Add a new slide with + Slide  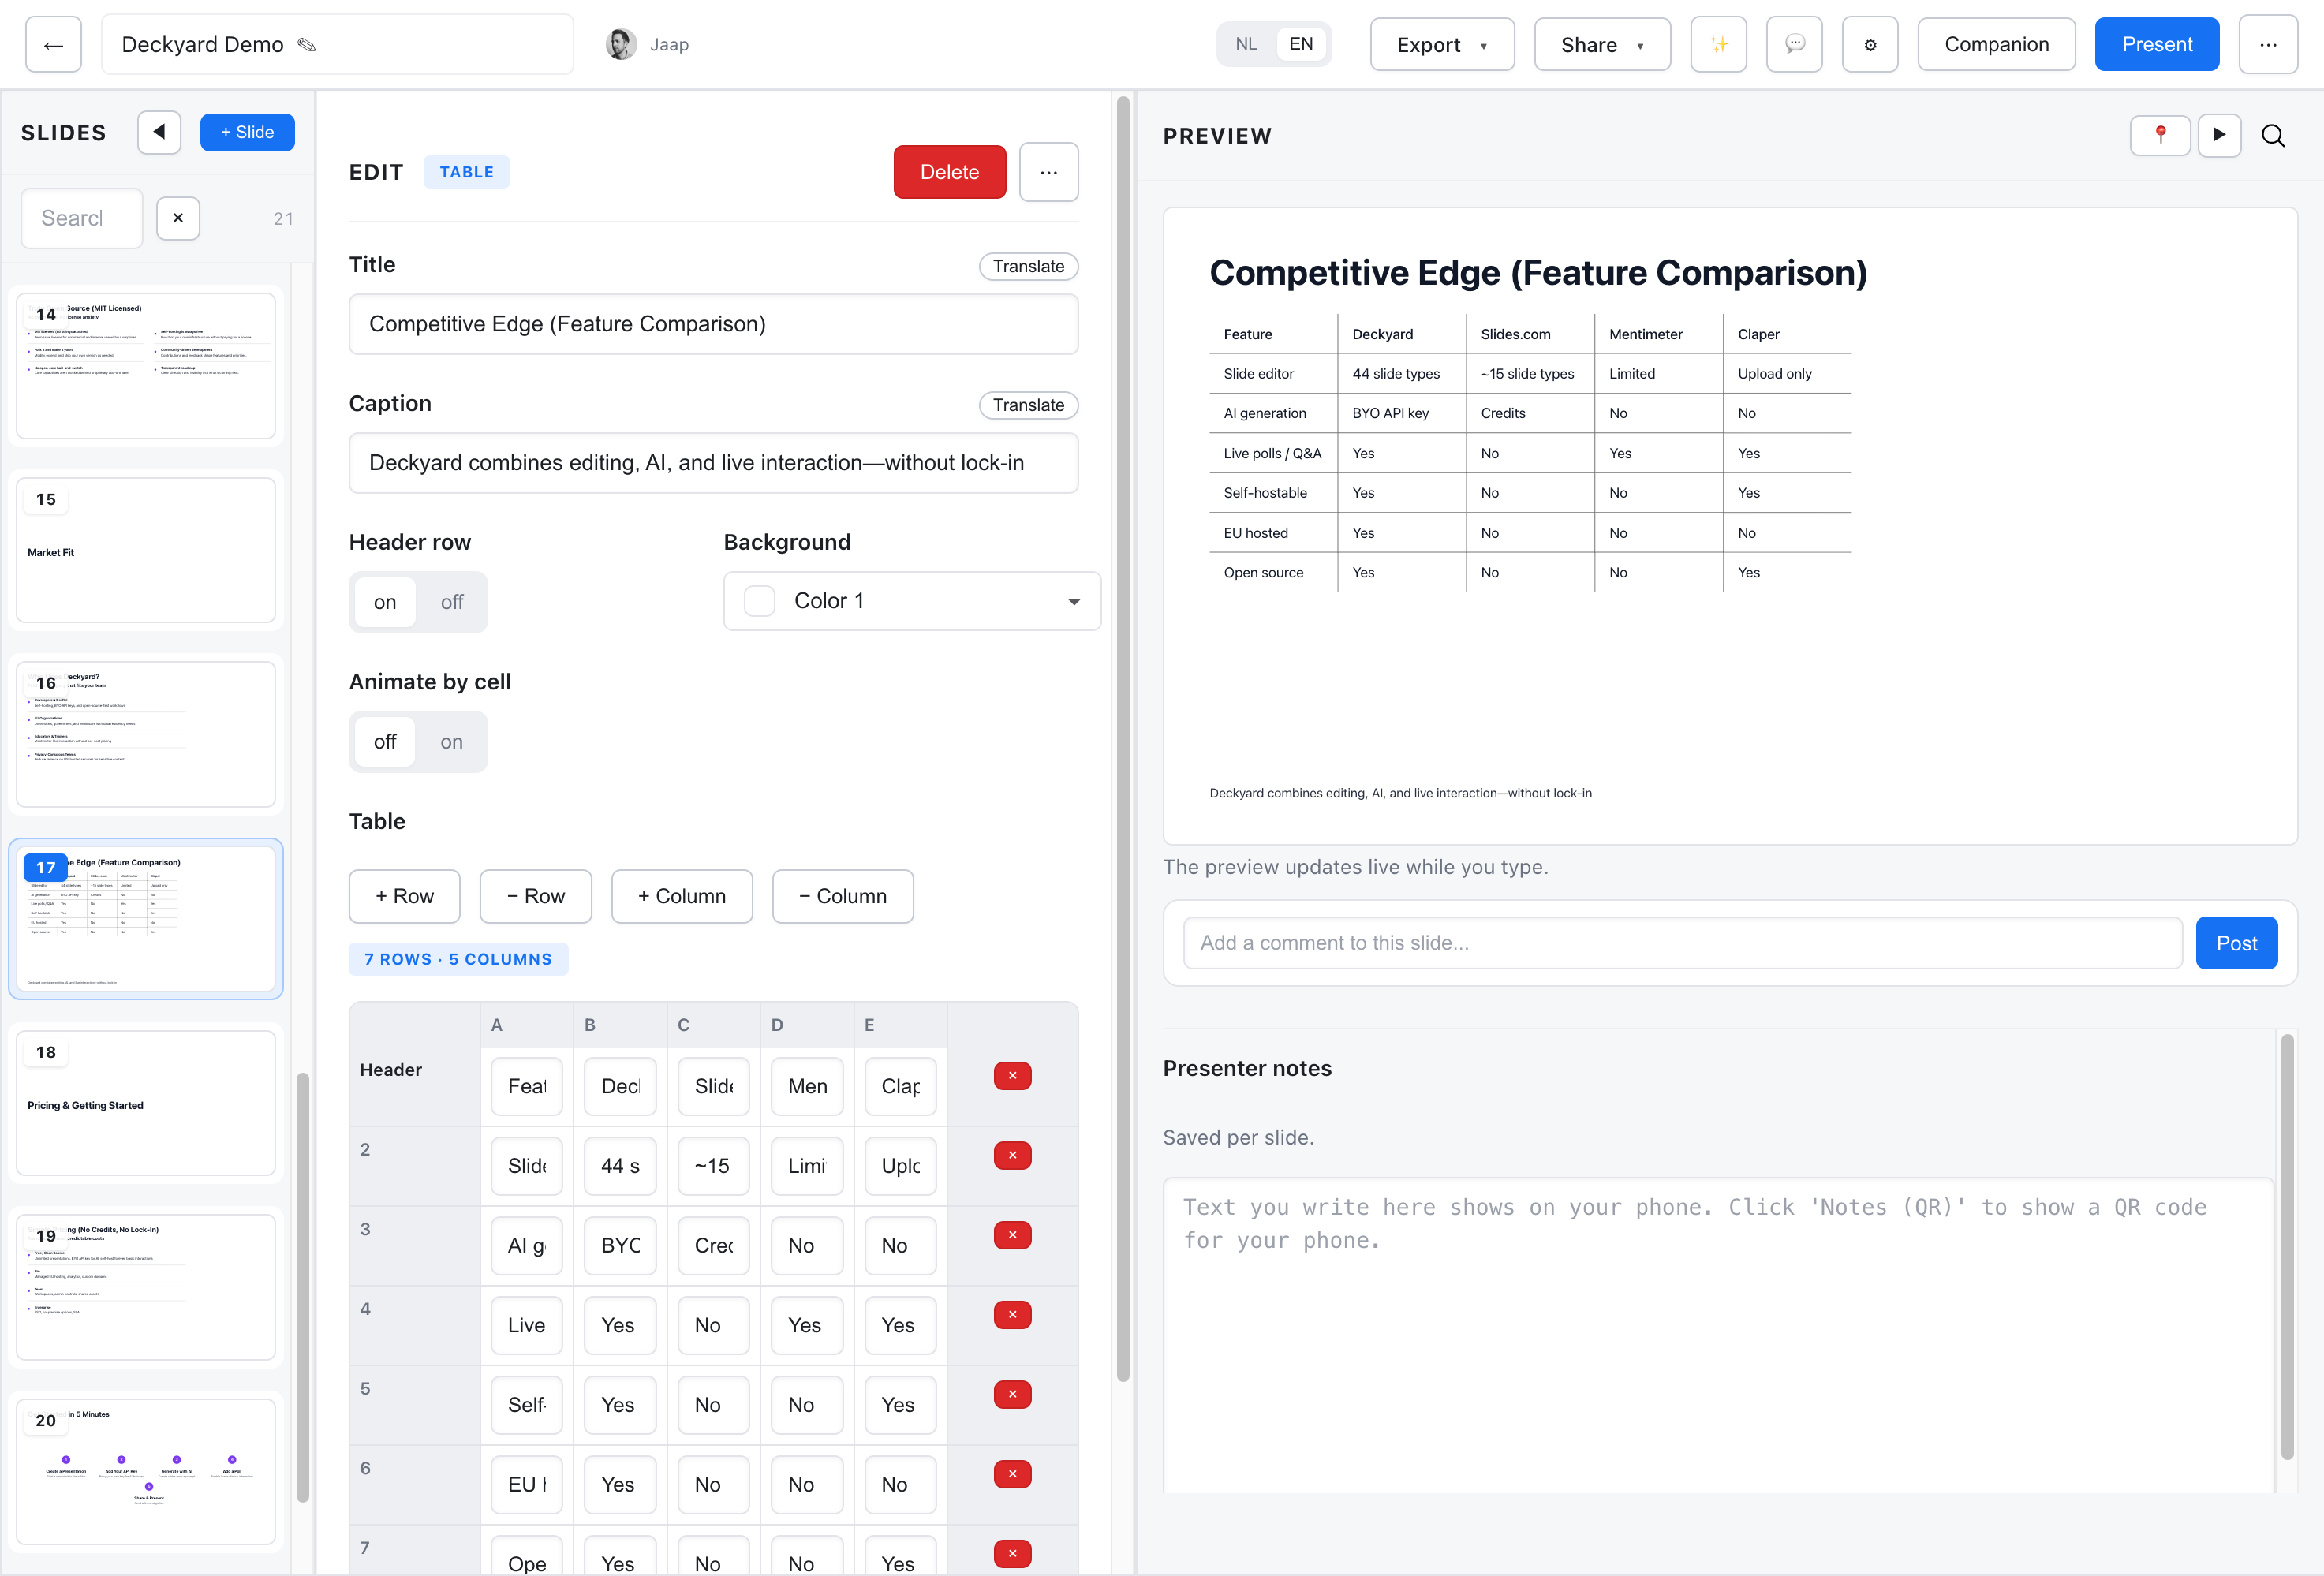point(247,132)
